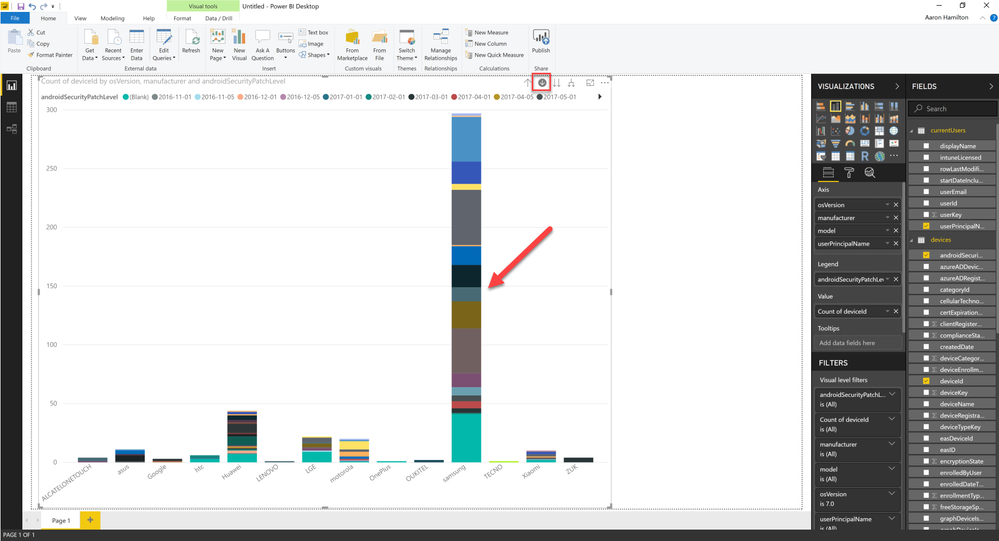Open the Format ribbon tab
Image resolution: width=999 pixels, height=541 pixels.
point(182,18)
